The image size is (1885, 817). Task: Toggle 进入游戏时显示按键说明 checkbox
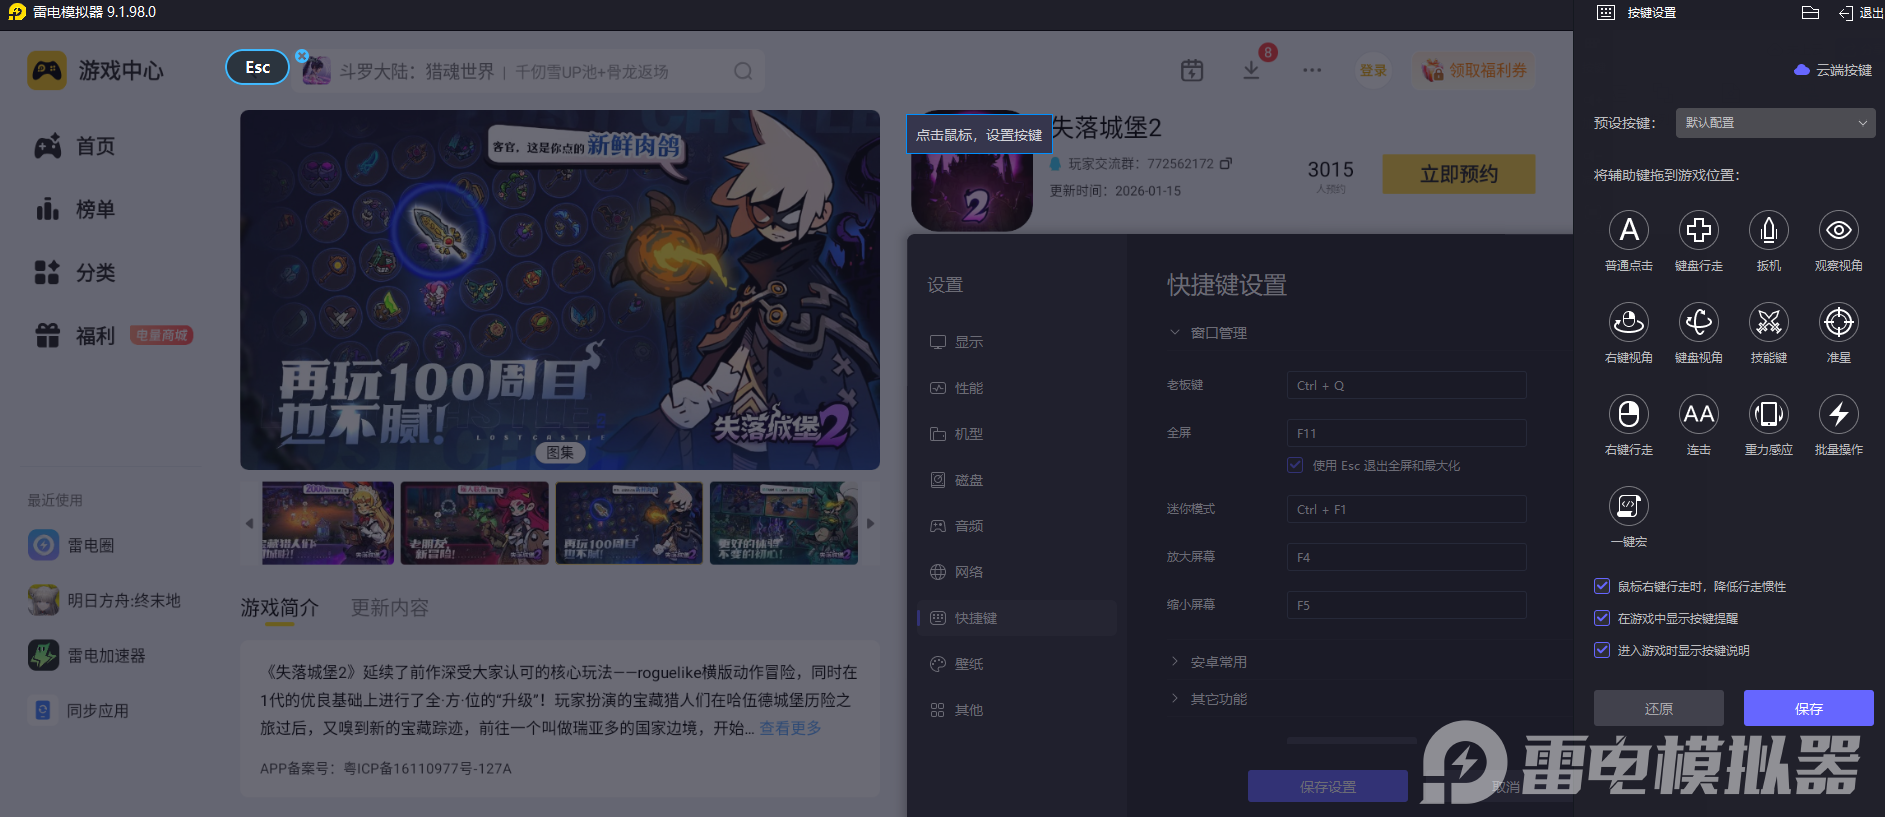point(1602,650)
